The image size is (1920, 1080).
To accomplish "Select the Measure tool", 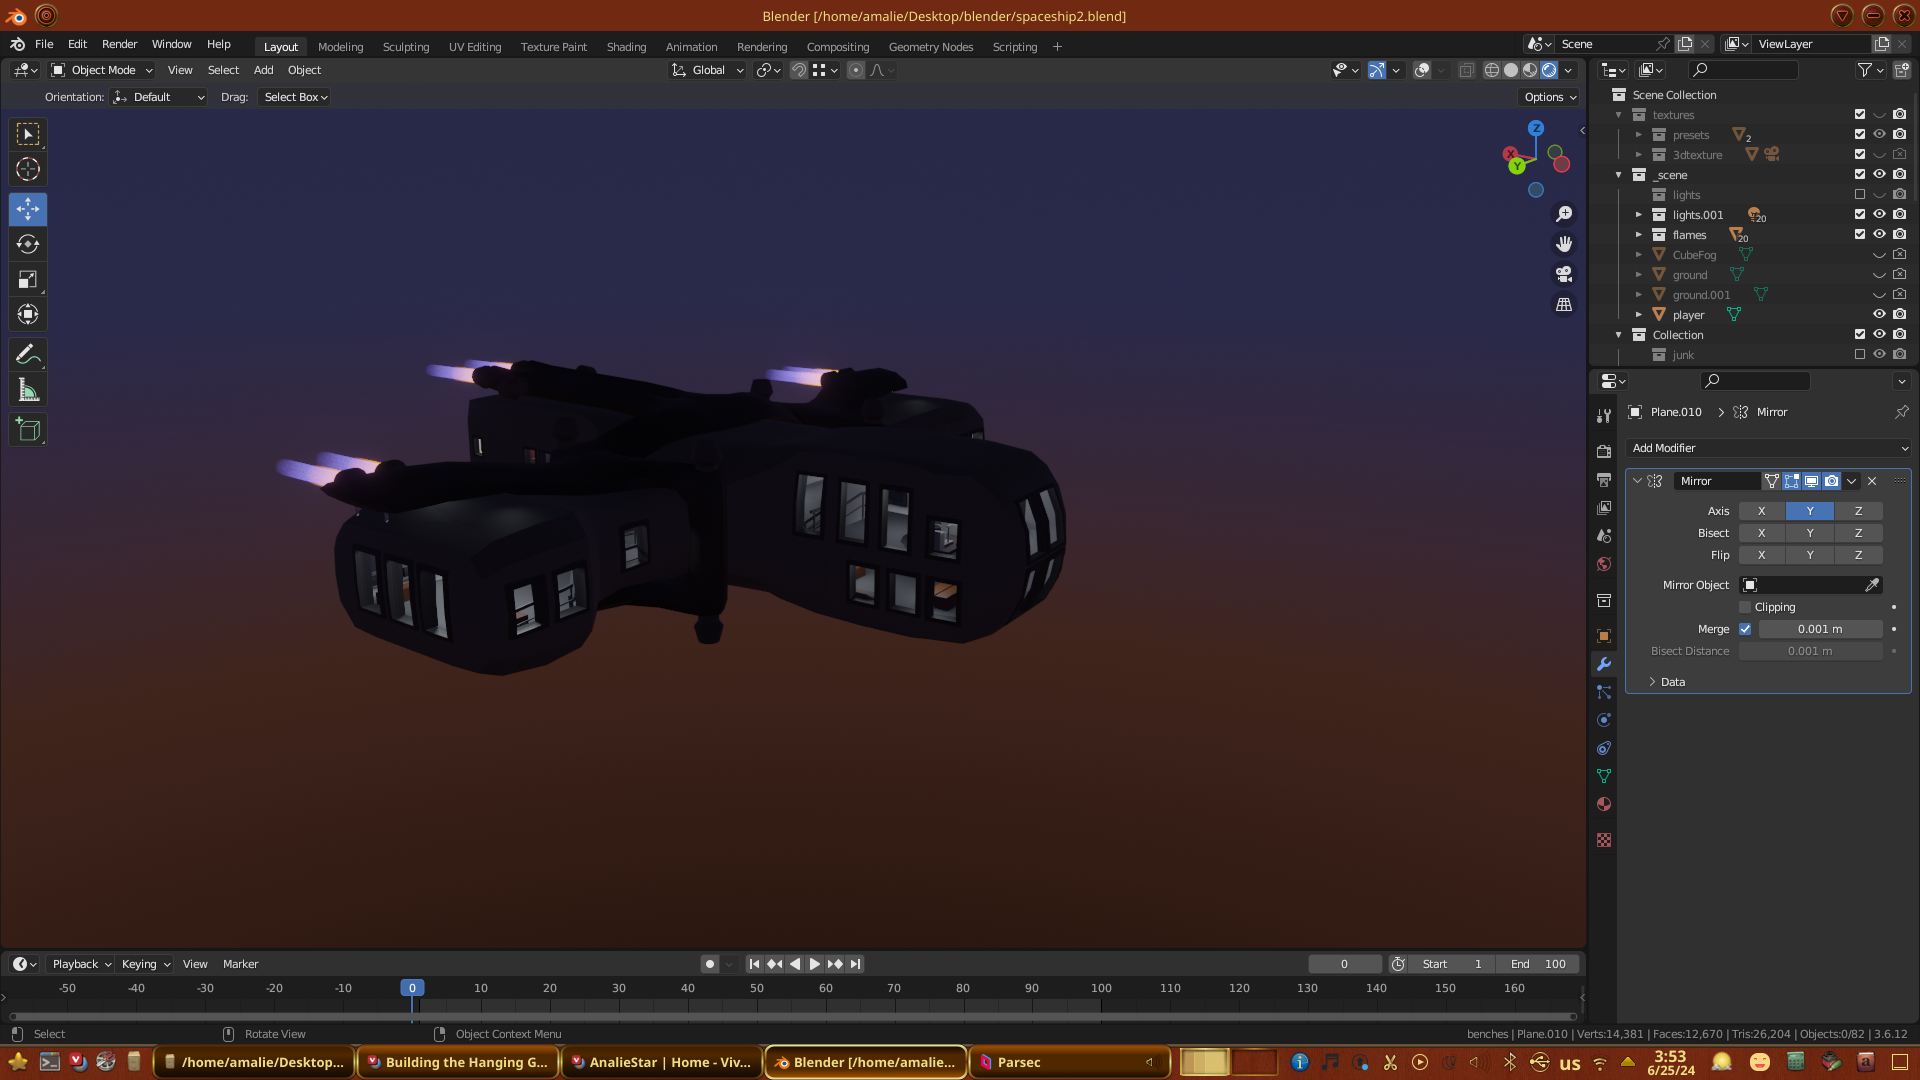I will [x=28, y=391].
